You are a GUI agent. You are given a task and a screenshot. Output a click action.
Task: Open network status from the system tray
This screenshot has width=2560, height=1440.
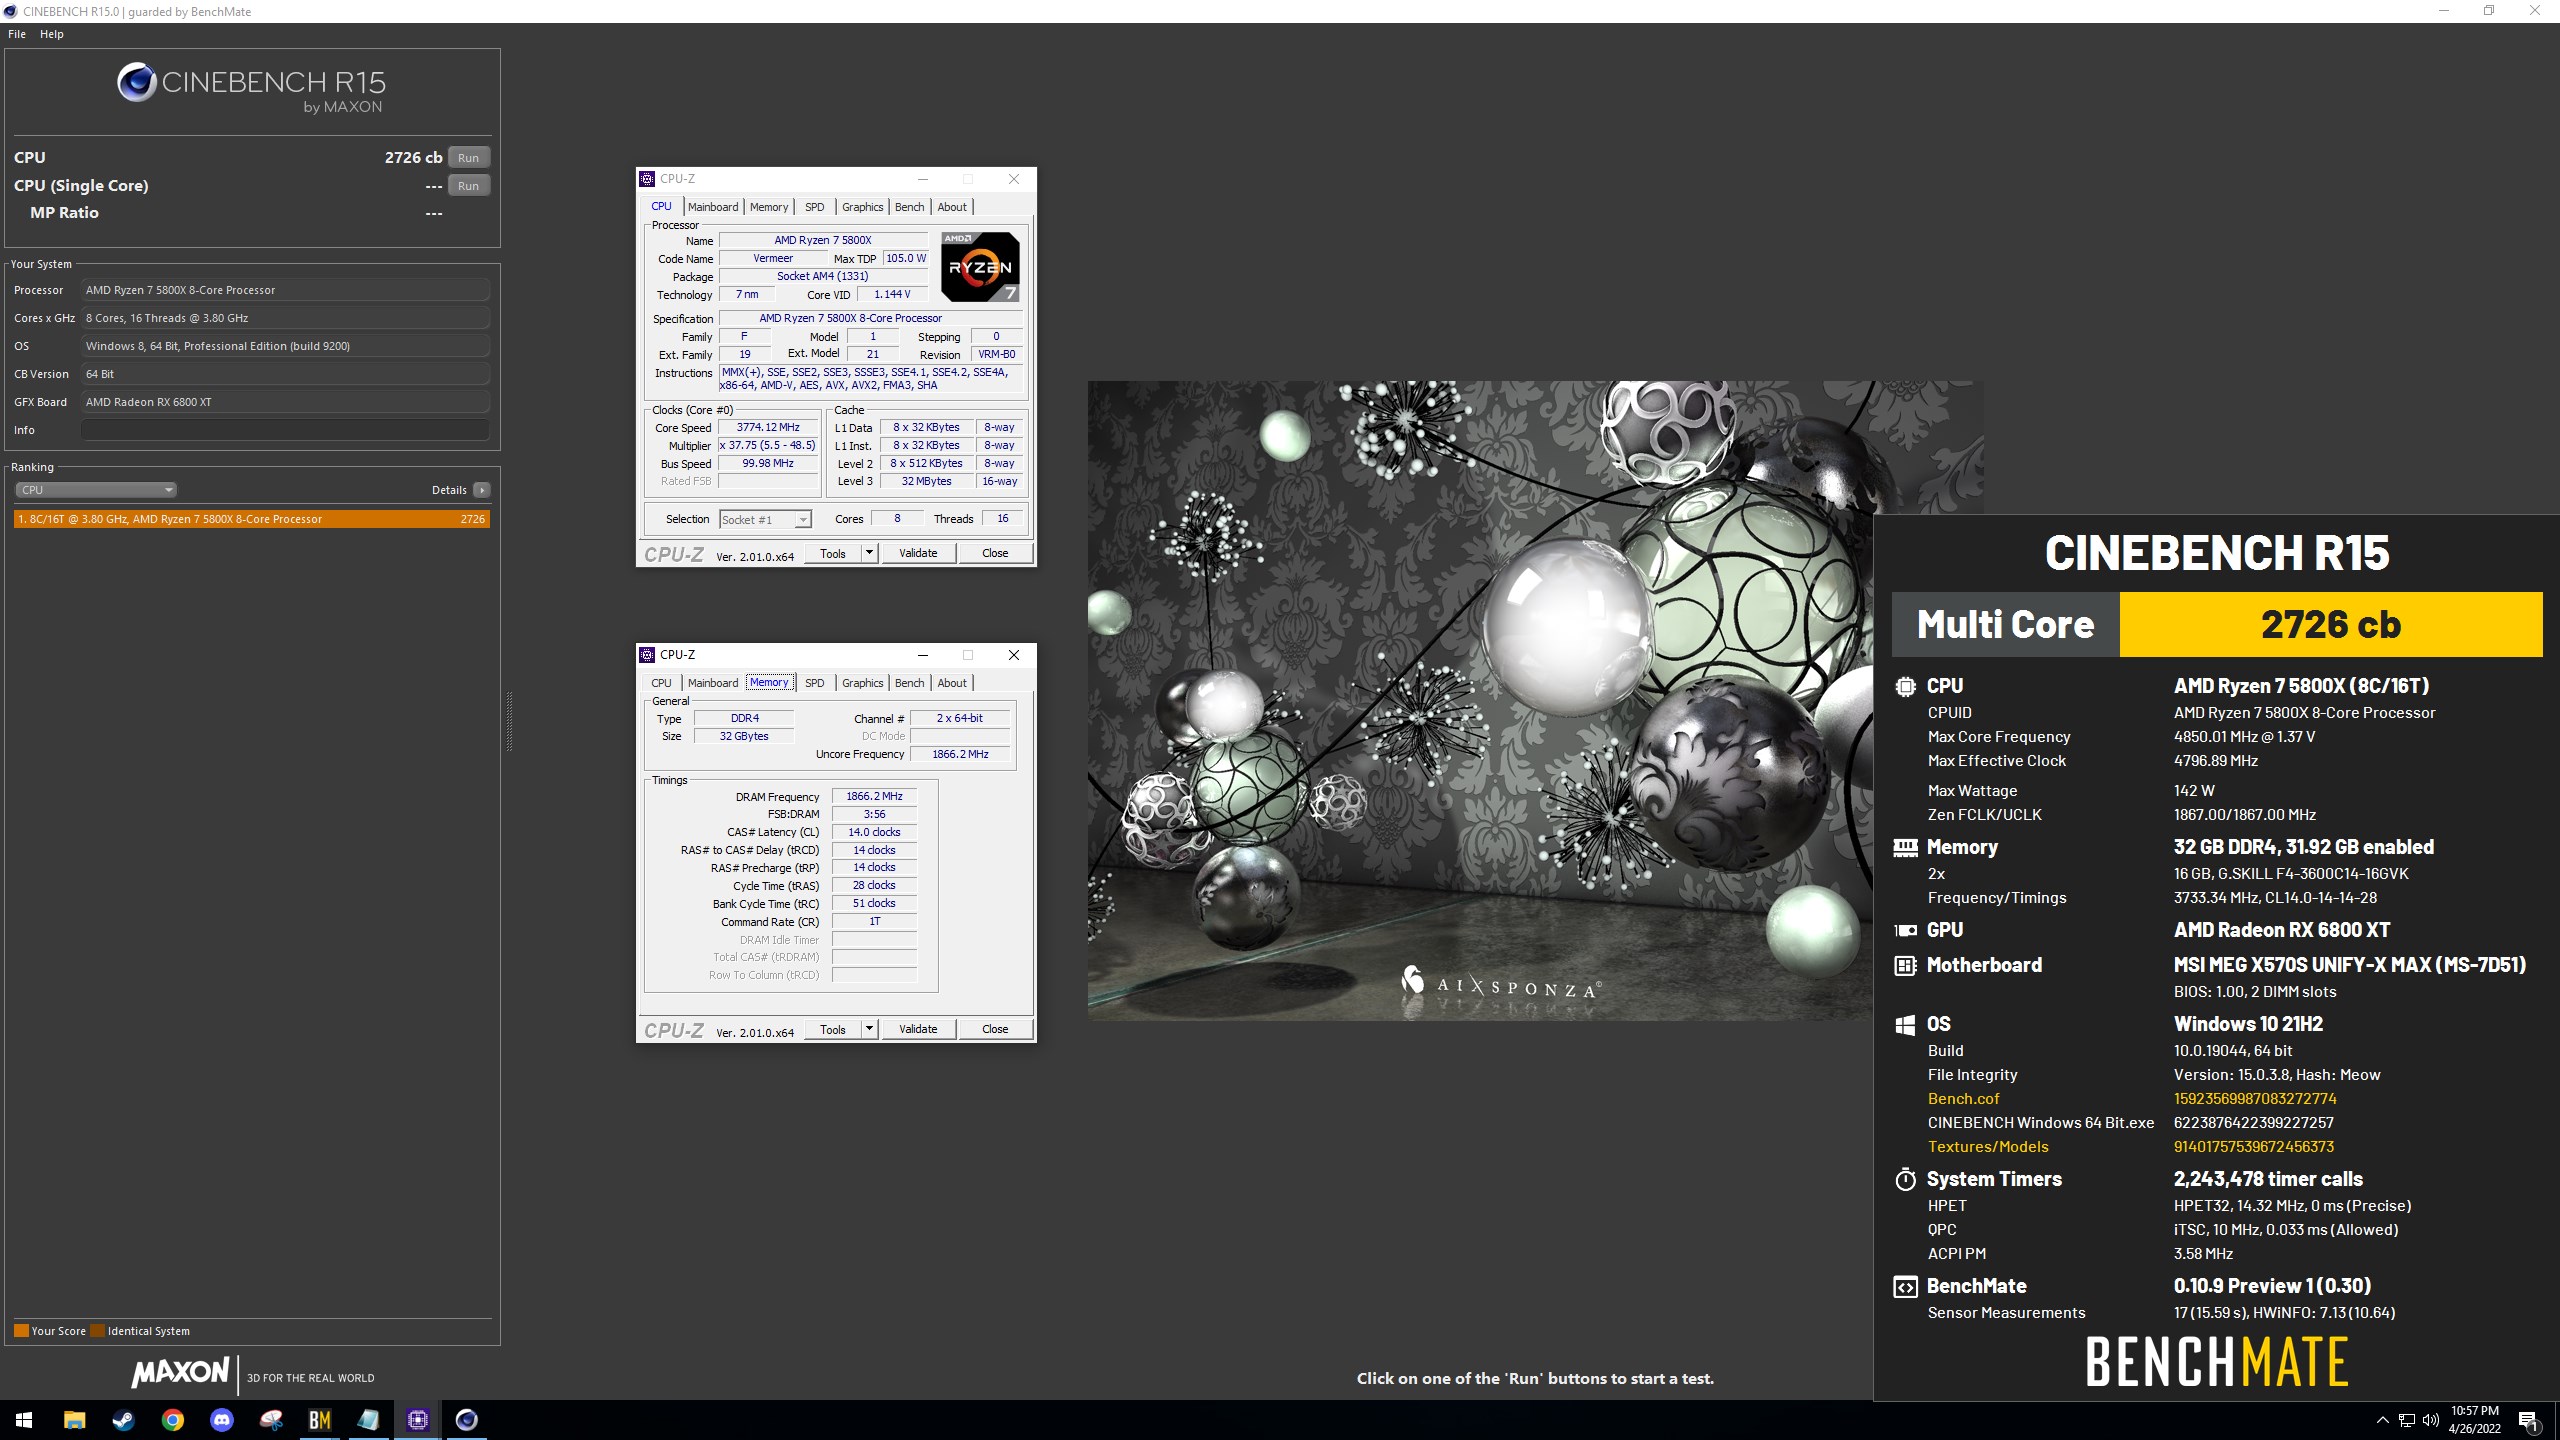tap(2407, 1420)
